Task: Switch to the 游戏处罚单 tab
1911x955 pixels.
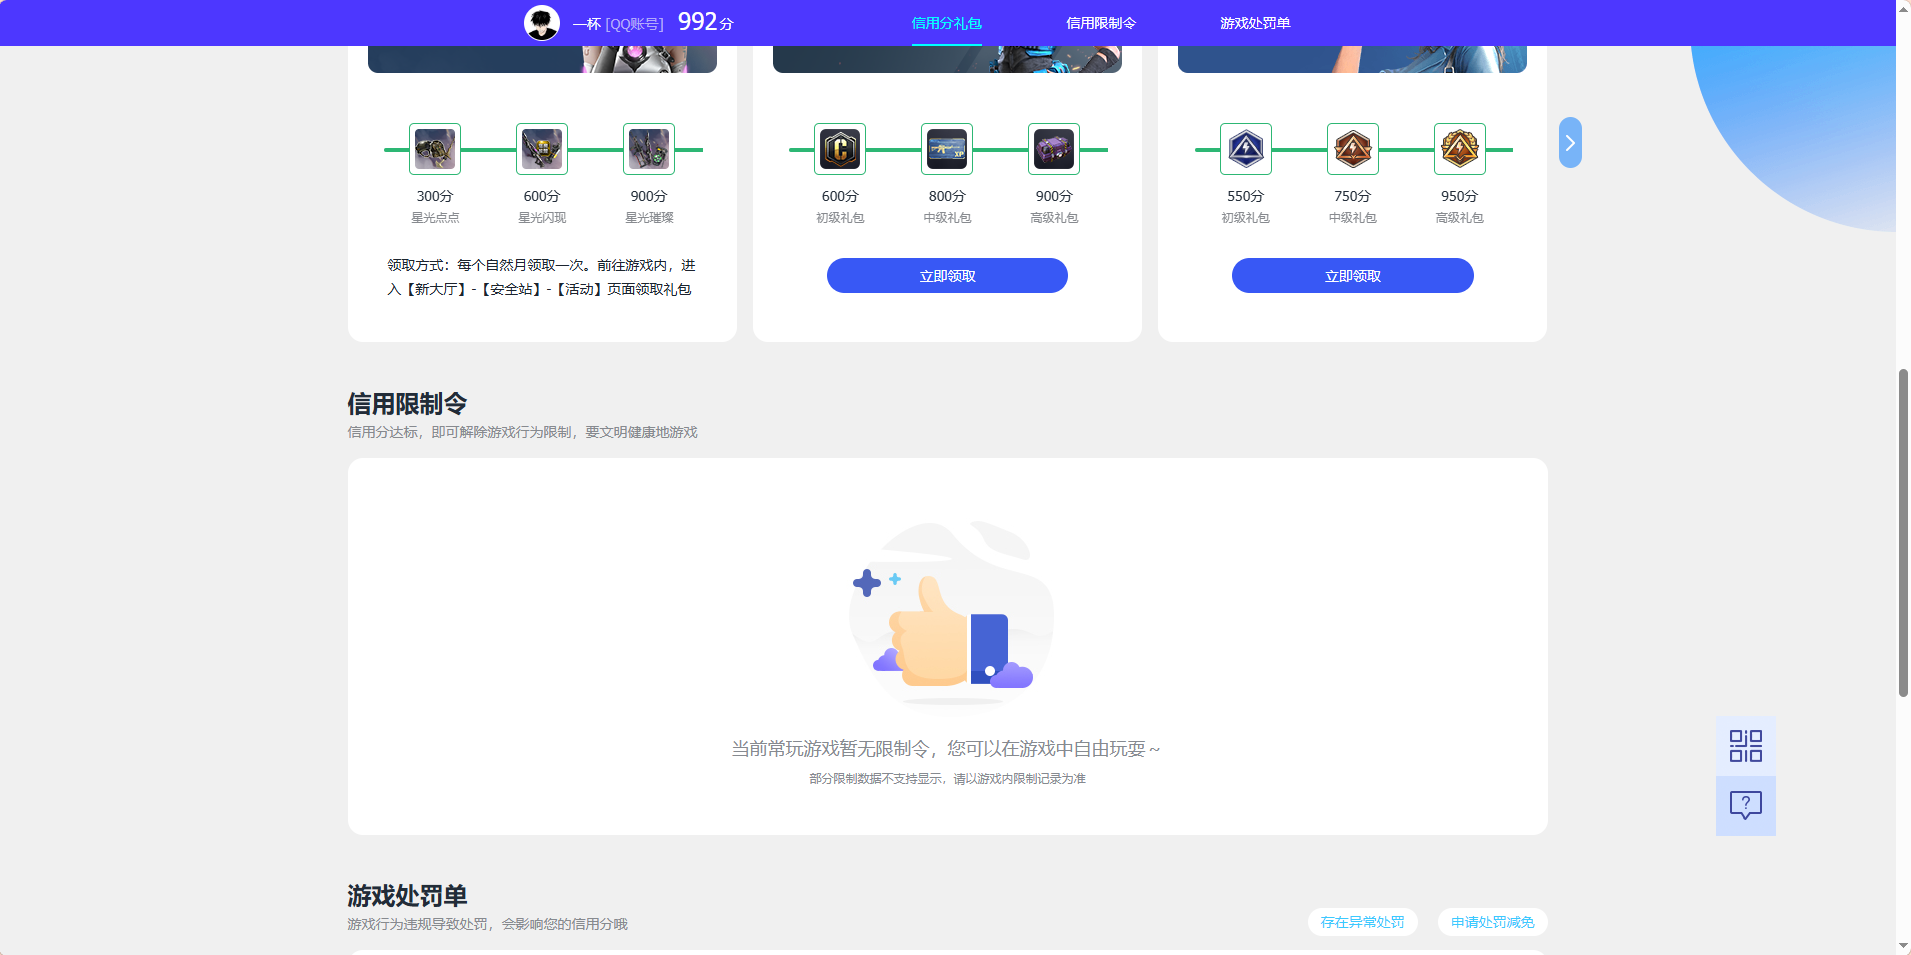Action: tap(1254, 22)
